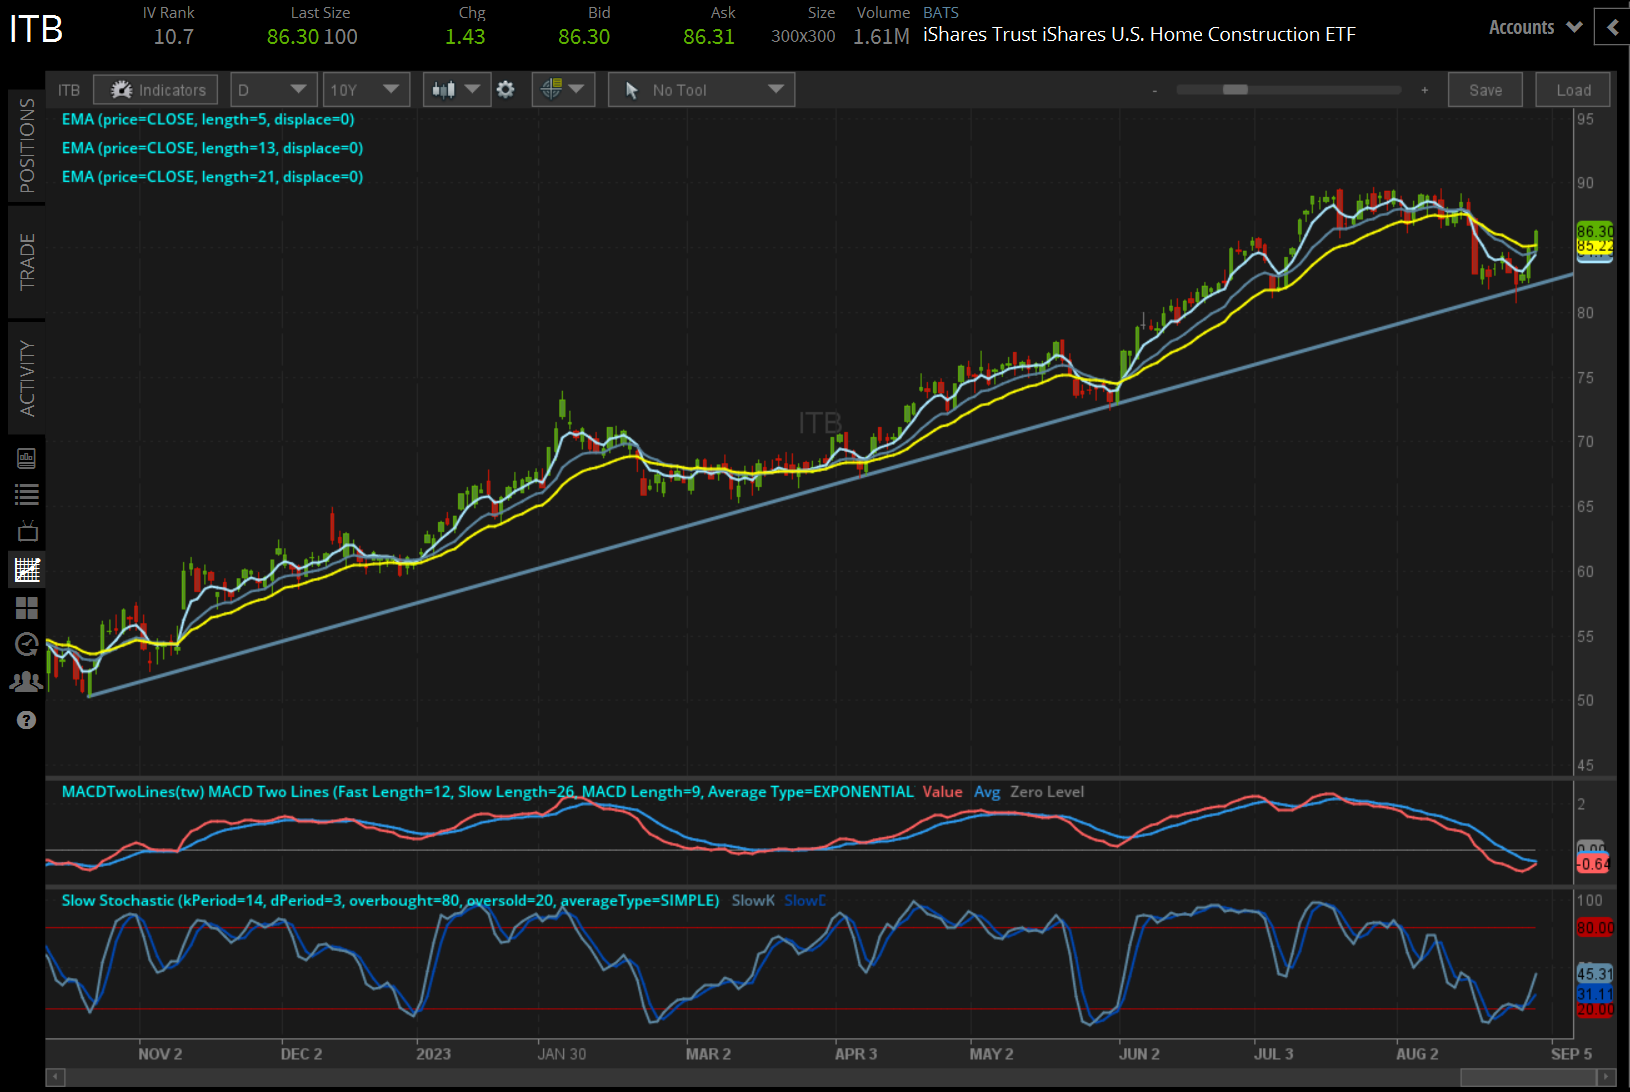Click the clock history sidebar icon
Viewport: 1630px width, 1092px height.
(27, 645)
